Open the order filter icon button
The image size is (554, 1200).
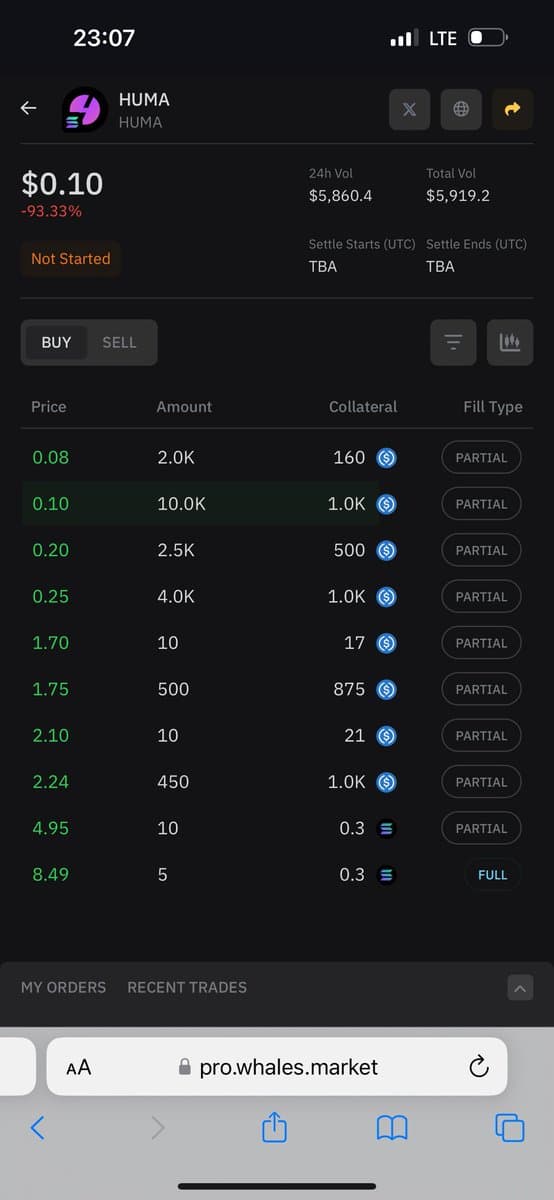pyautogui.click(x=454, y=342)
